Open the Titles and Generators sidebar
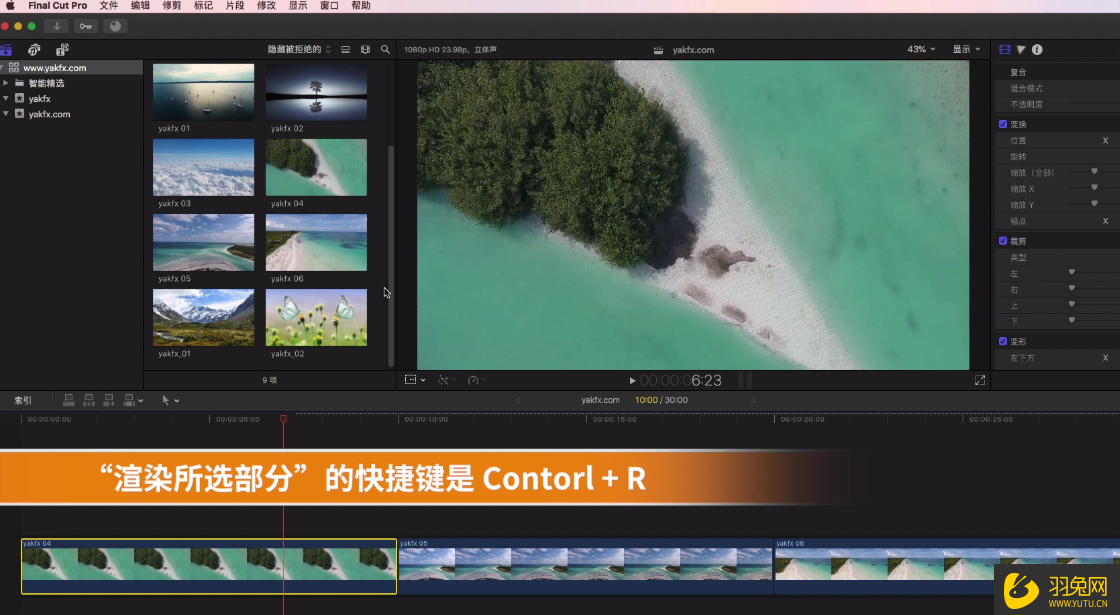1120x615 pixels. tap(62, 48)
